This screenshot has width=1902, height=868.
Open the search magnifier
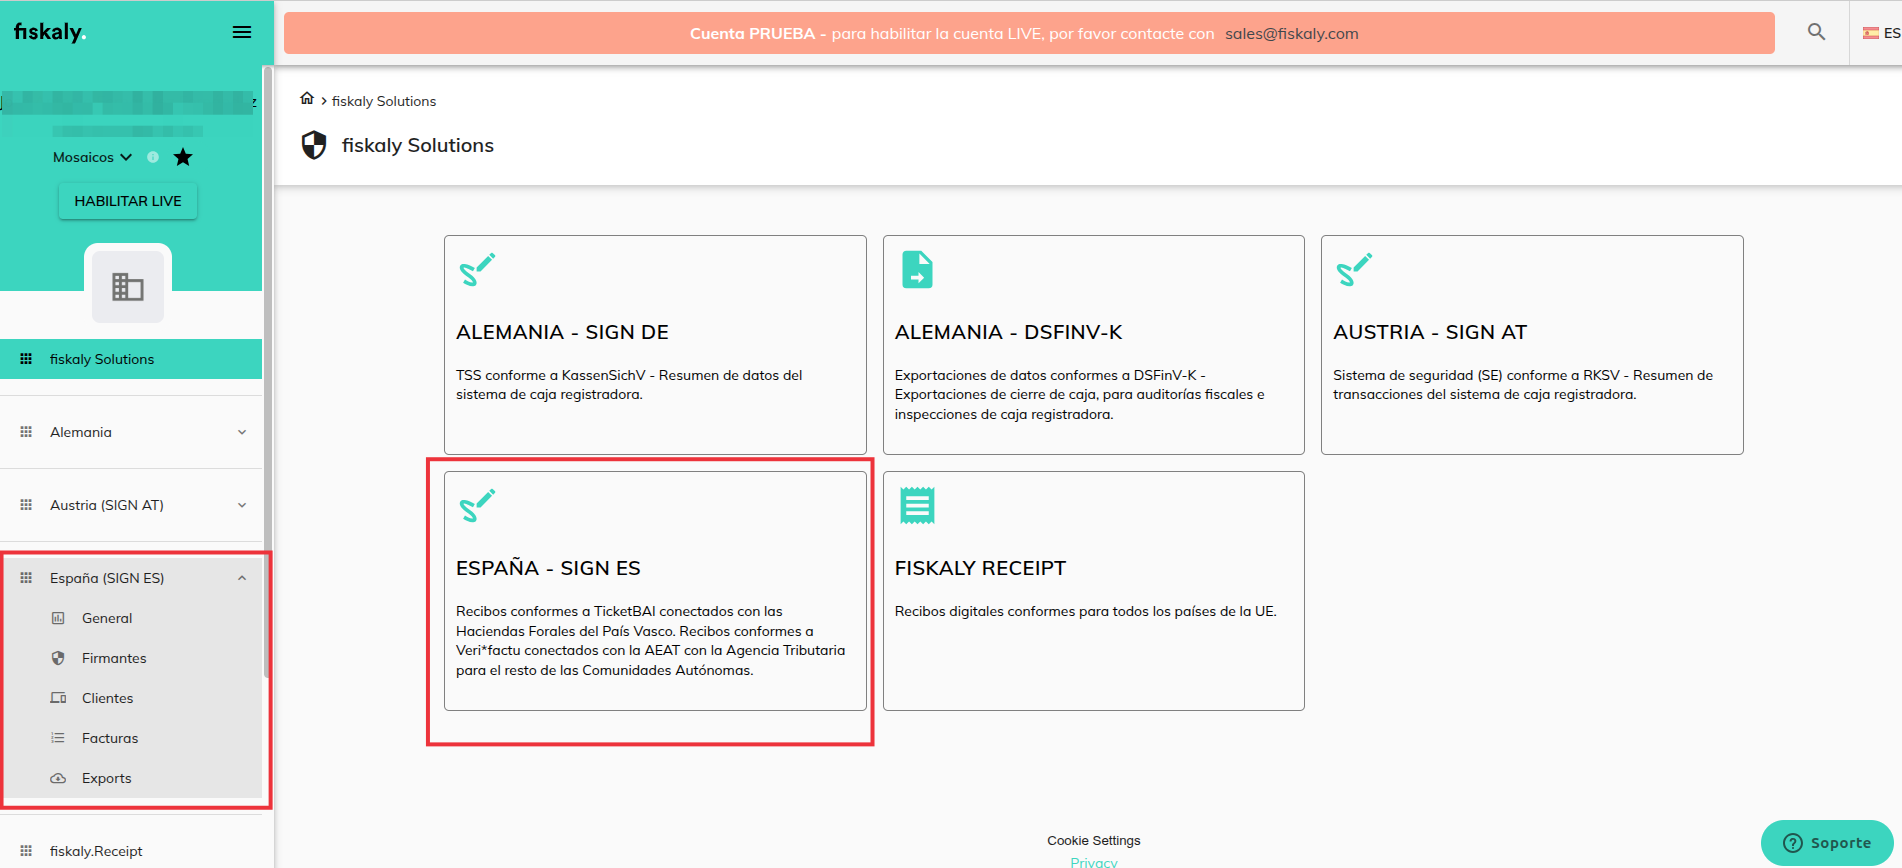[x=1817, y=32]
